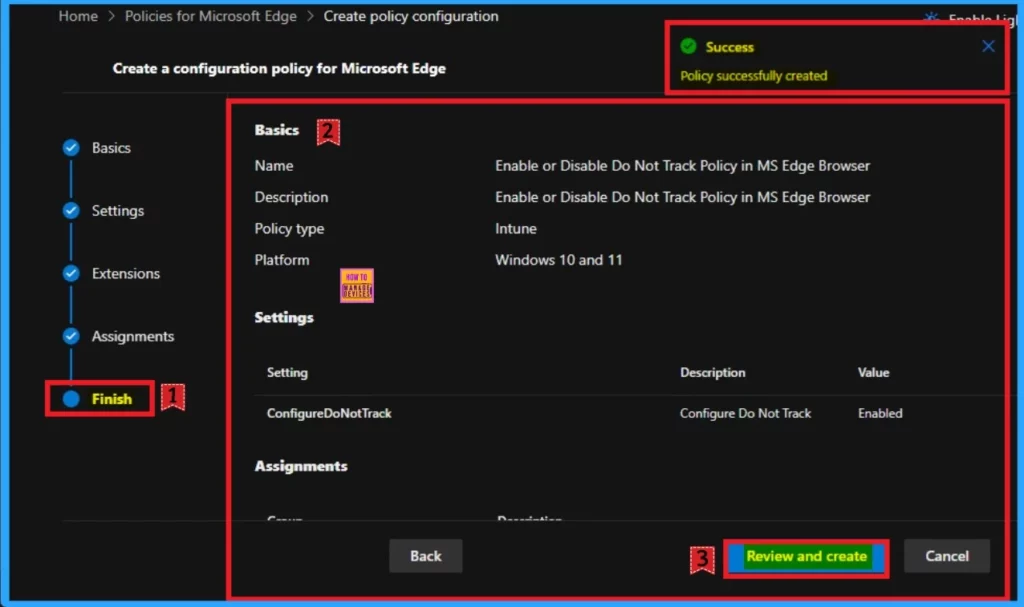1024x607 pixels.
Task: Select Create policy configuration breadcrumb
Action: (x=411, y=16)
